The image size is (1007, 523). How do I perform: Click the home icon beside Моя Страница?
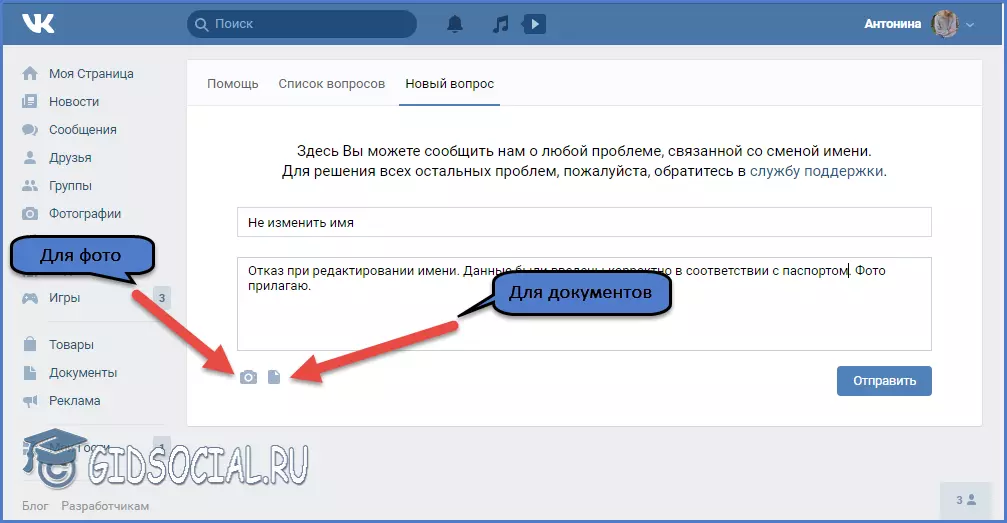[x=30, y=74]
